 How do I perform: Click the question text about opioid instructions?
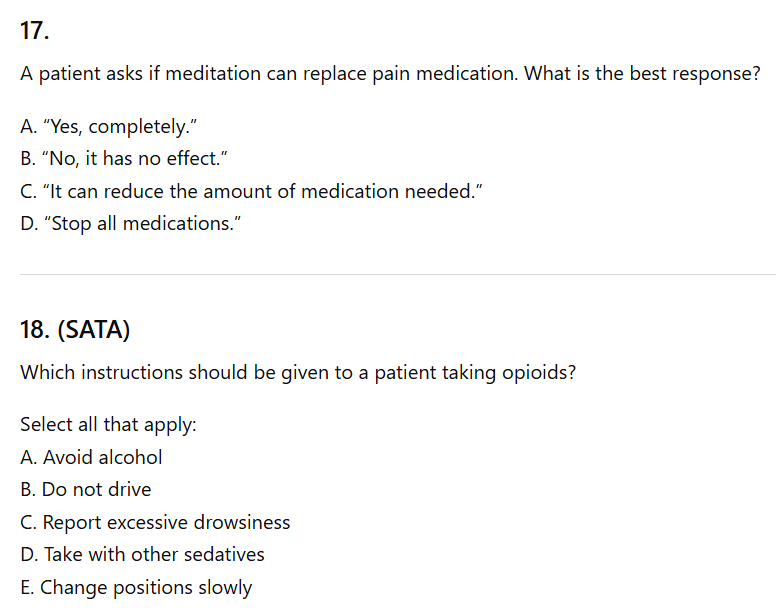coord(297,372)
